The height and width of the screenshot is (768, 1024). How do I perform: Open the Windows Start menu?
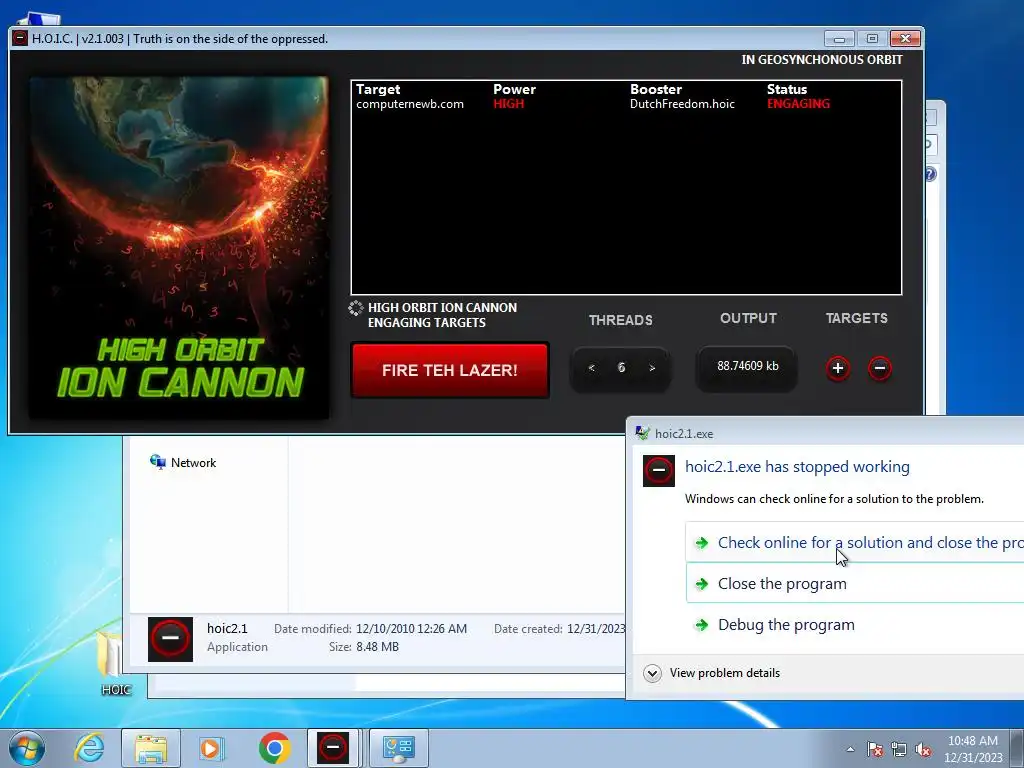pyautogui.click(x=27, y=748)
